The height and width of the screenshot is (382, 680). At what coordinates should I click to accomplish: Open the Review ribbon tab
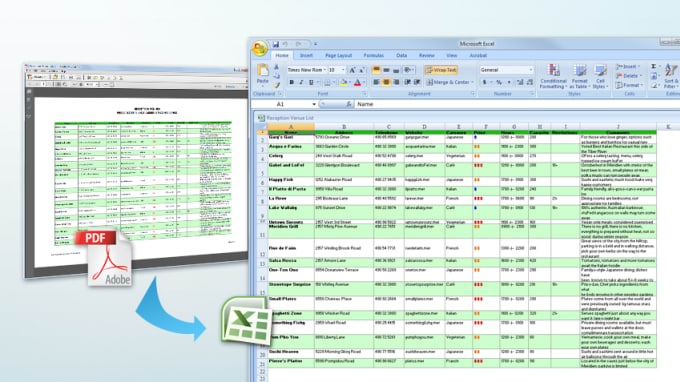click(427, 56)
